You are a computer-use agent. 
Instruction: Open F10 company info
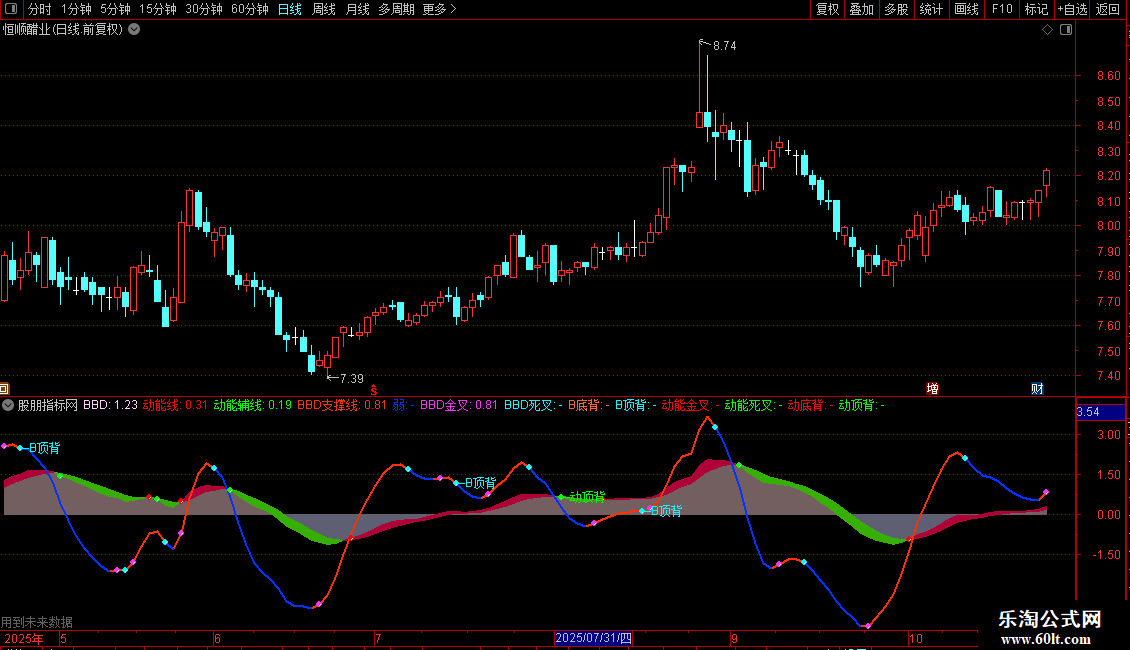pos(1002,9)
